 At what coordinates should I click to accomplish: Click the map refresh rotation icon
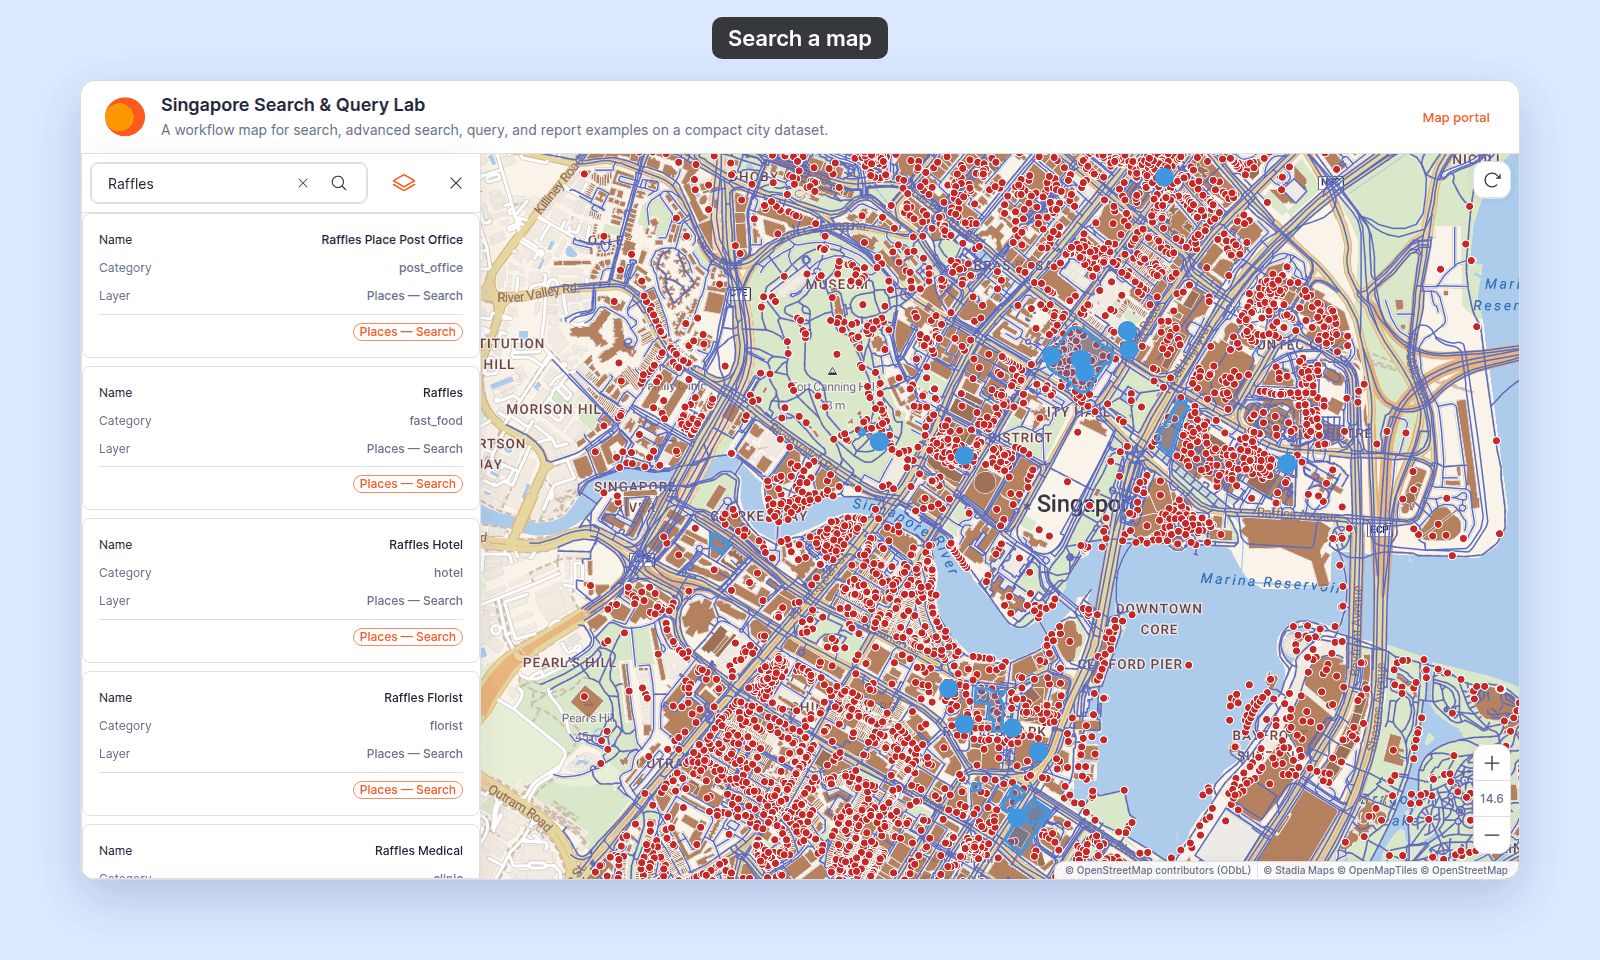coord(1492,180)
